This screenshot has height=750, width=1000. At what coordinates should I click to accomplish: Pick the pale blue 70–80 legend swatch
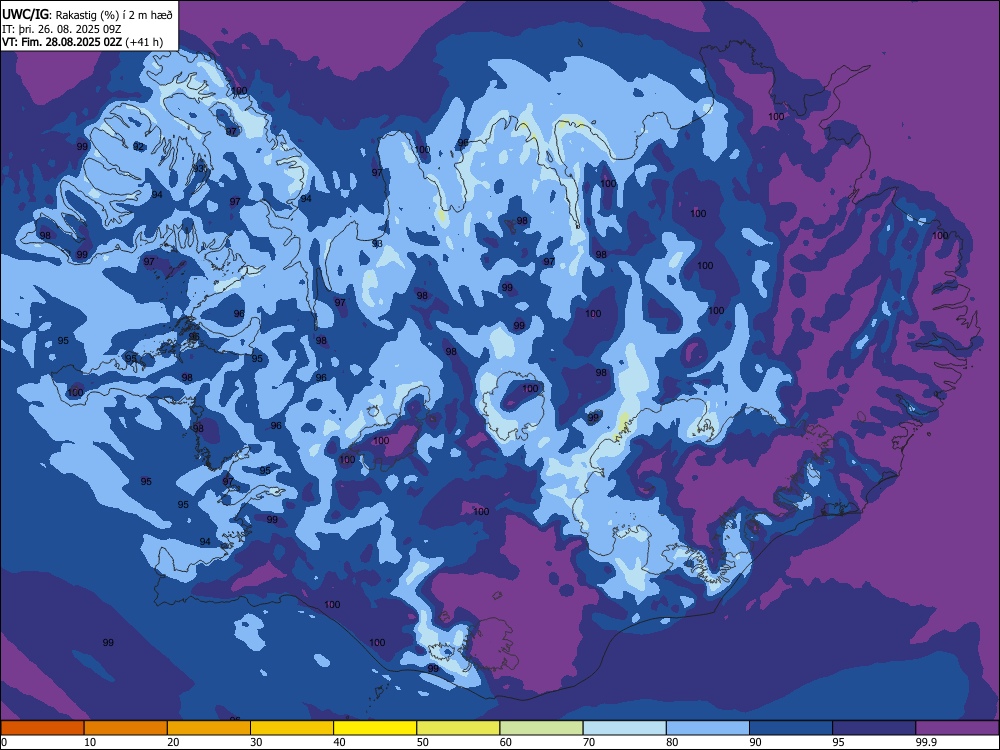click(625, 728)
